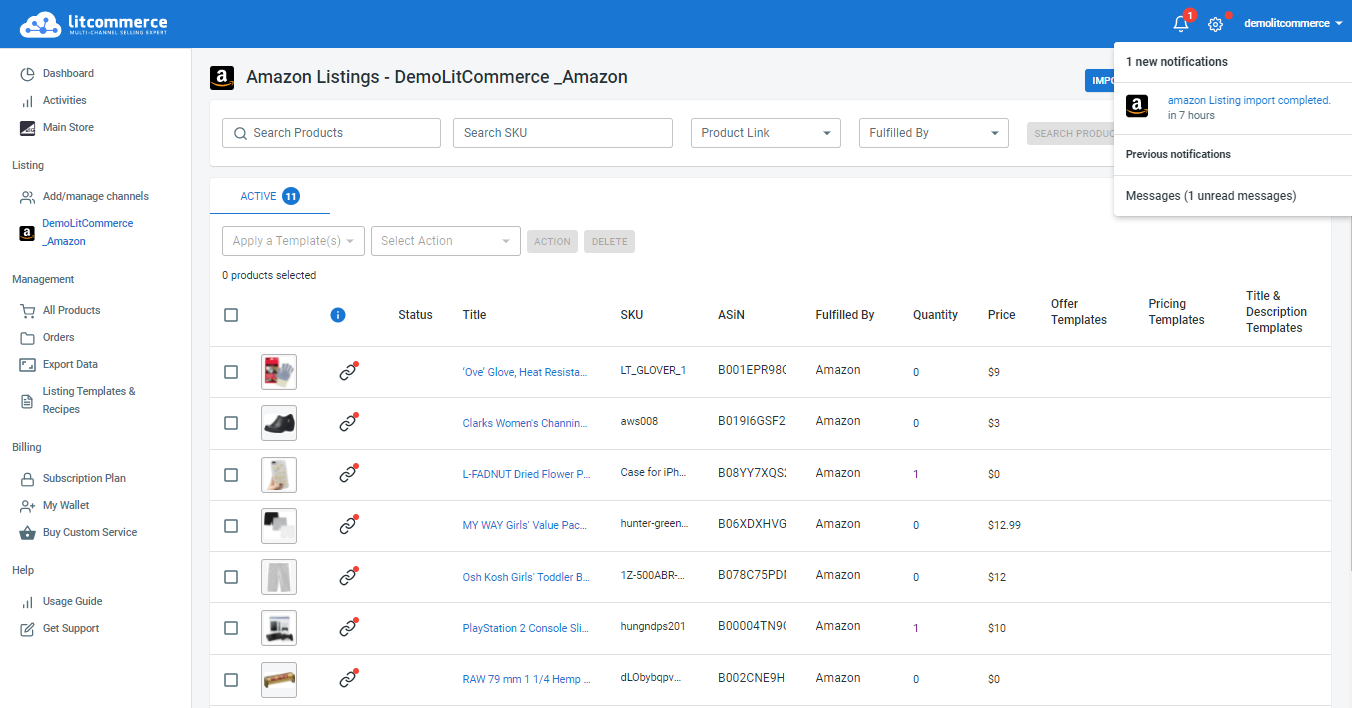Screen dimensions: 1352x708
Task: Click the Add/manage channels icon
Action: click(28, 197)
